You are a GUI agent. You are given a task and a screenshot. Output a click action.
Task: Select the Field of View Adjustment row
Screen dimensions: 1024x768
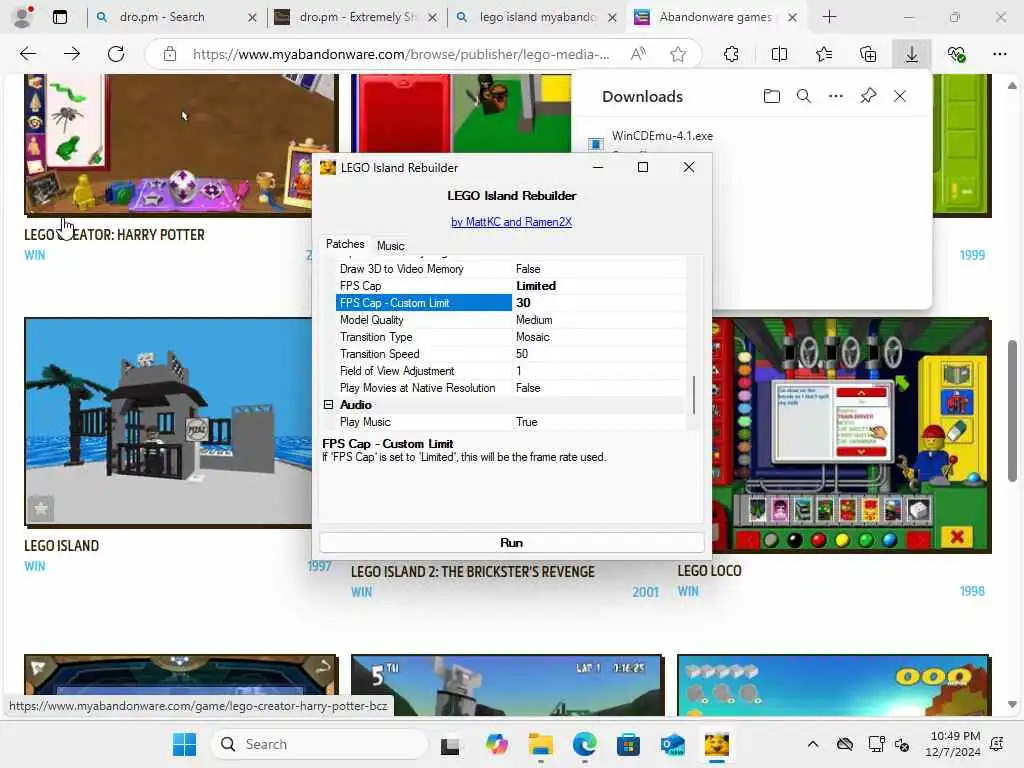511,371
